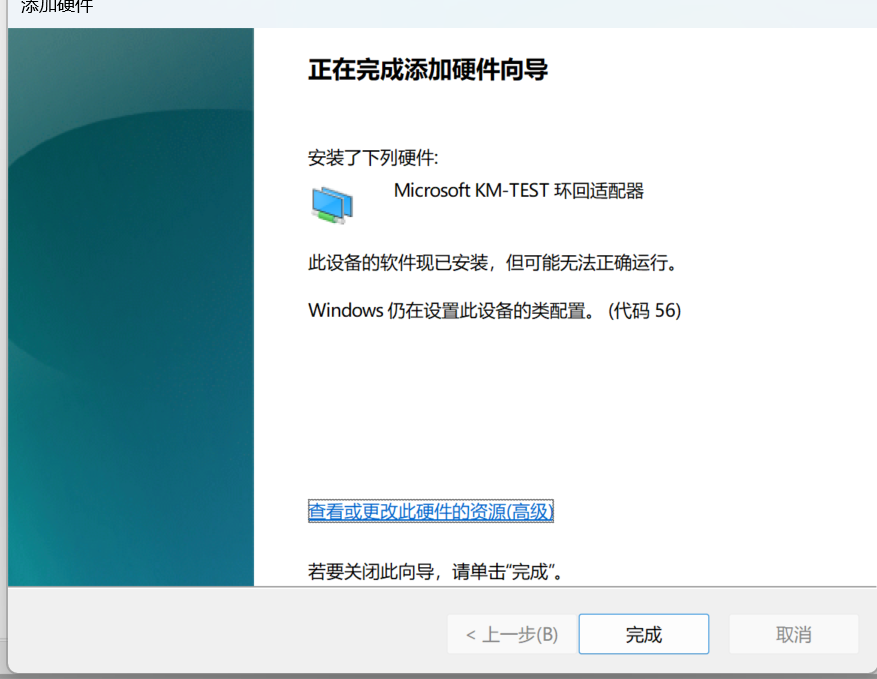Click the 添加硬件 window title
The image size is (877, 679).
pyautogui.click(x=56, y=7)
